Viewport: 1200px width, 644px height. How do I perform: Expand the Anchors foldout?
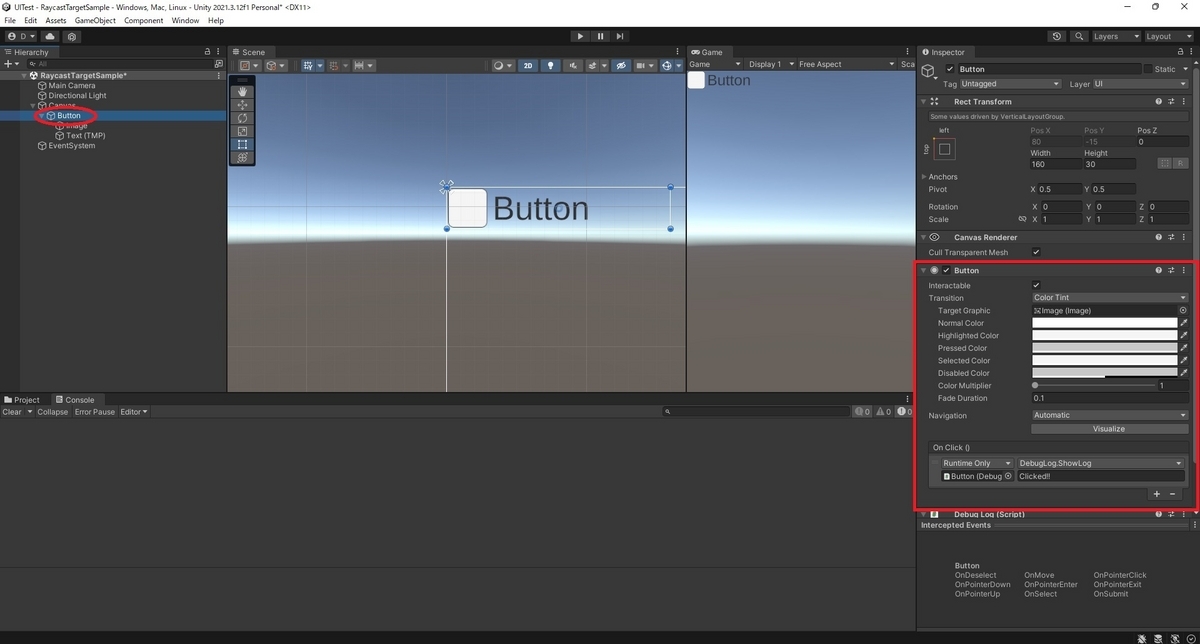click(x=922, y=177)
